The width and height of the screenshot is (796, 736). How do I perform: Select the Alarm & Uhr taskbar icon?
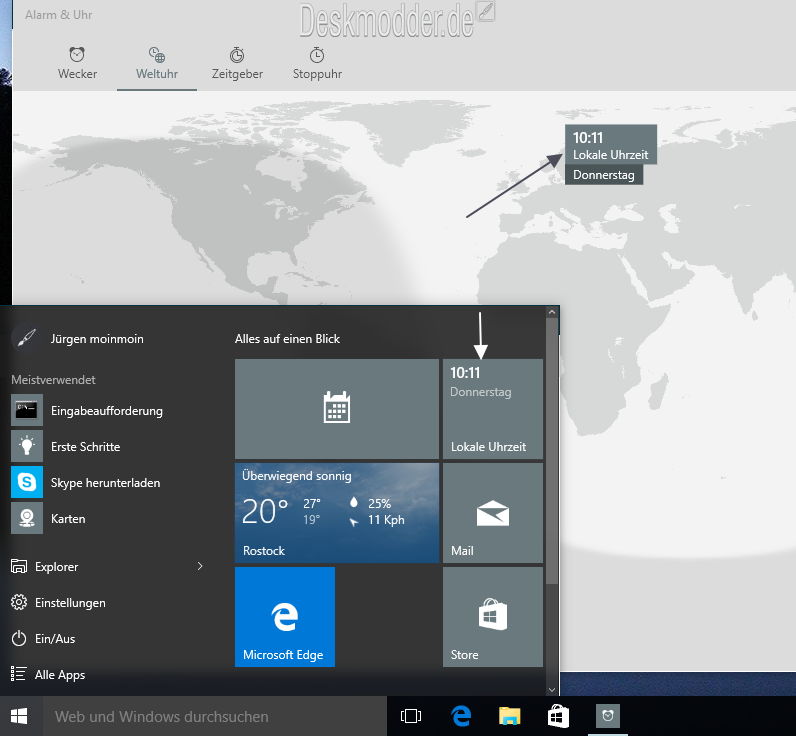click(608, 716)
